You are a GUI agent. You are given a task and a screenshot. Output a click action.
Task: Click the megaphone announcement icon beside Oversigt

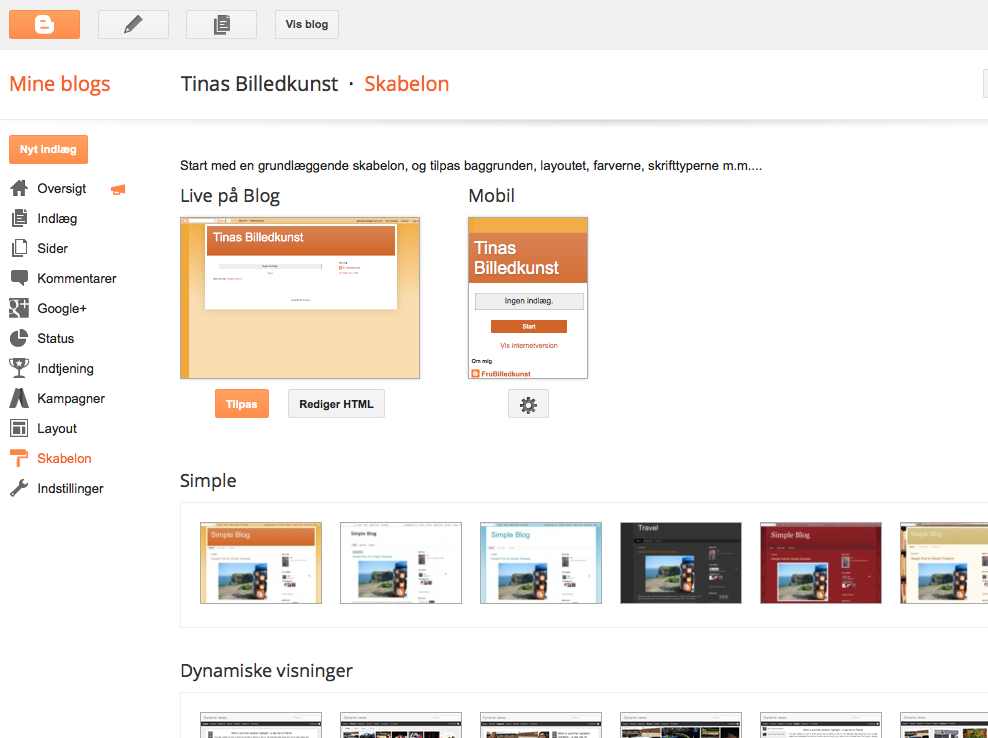tap(118, 189)
